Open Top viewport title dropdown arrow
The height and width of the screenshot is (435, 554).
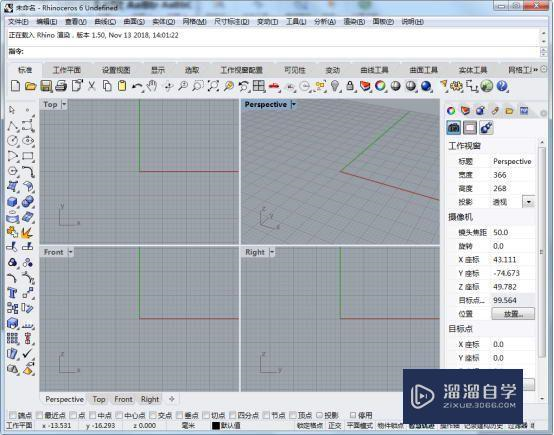click(64, 104)
